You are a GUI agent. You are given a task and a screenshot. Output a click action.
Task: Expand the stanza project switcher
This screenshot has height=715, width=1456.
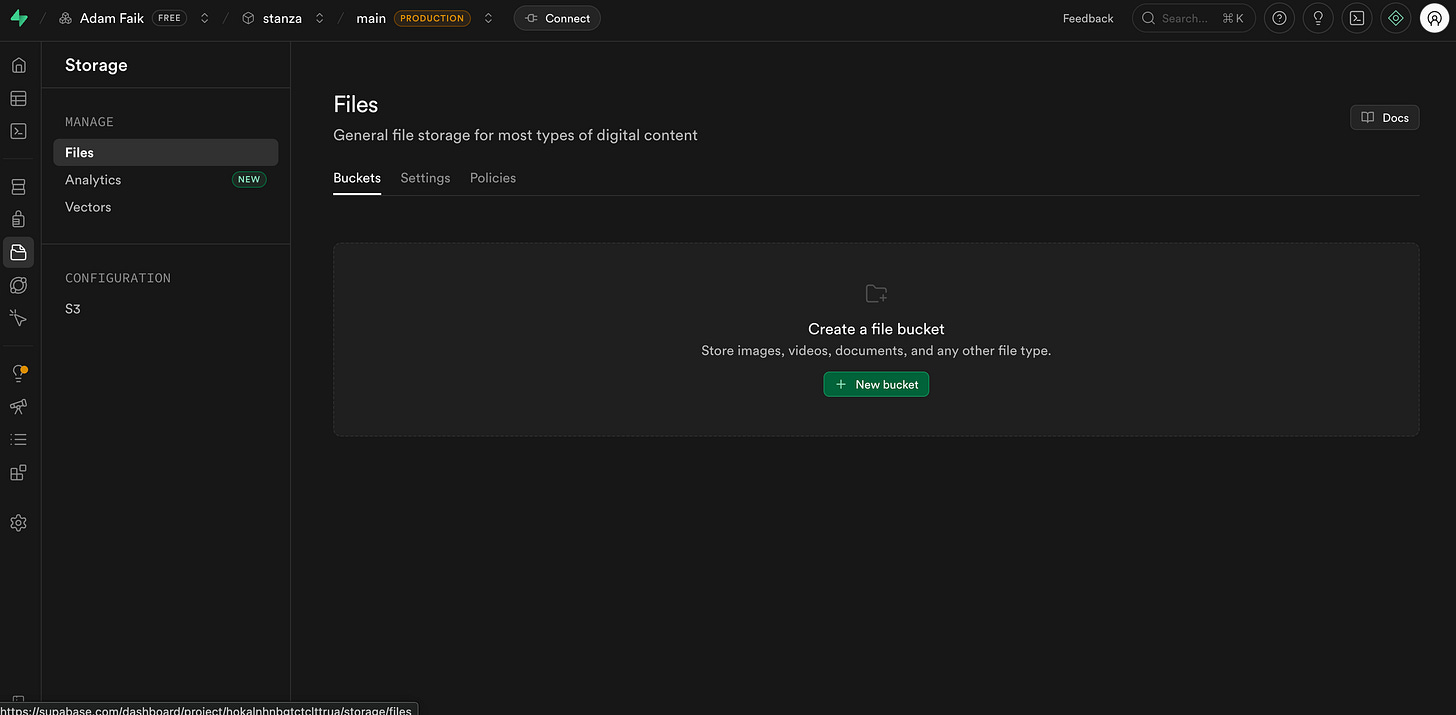pyautogui.click(x=320, y=18)
